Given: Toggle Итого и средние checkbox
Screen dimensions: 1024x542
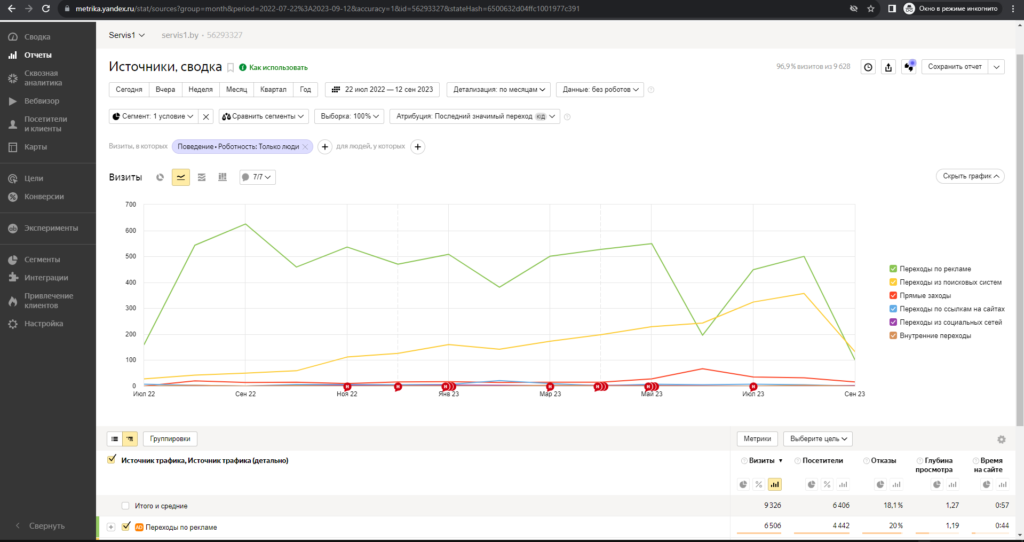Looking at the screenshot, I should pos(125,506).
